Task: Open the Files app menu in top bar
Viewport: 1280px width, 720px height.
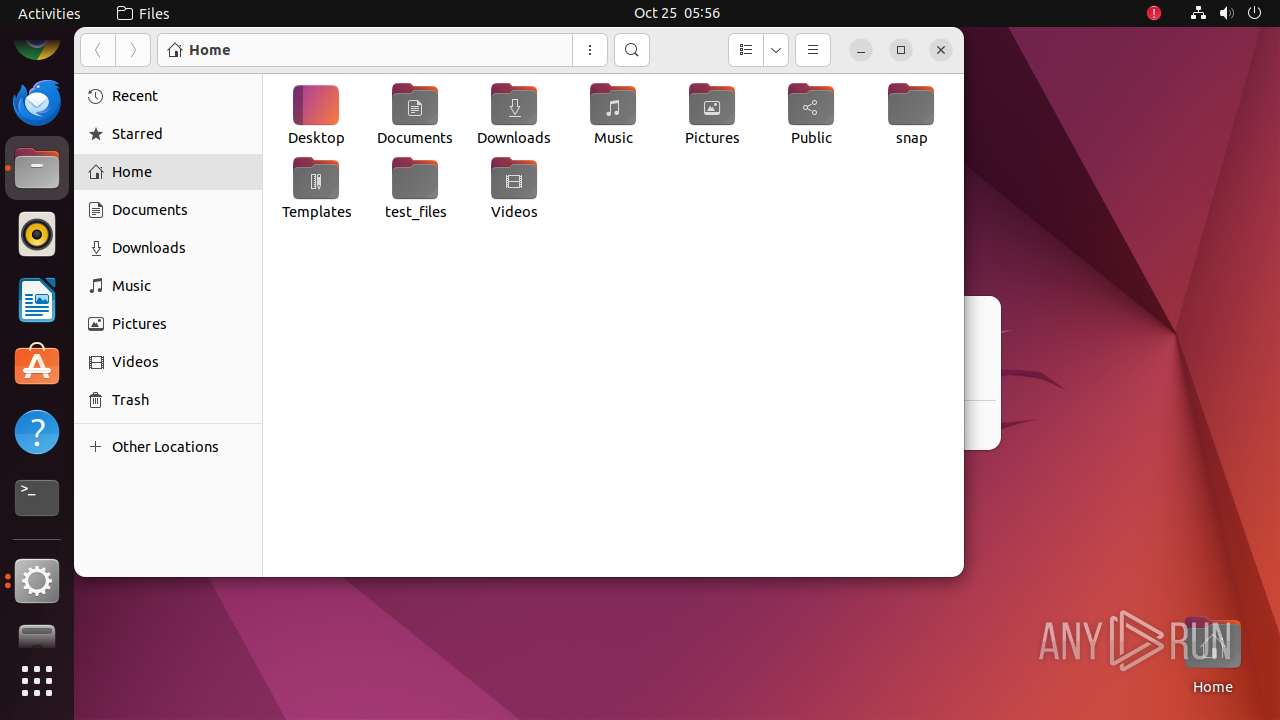Action: [x=143, y=13]
